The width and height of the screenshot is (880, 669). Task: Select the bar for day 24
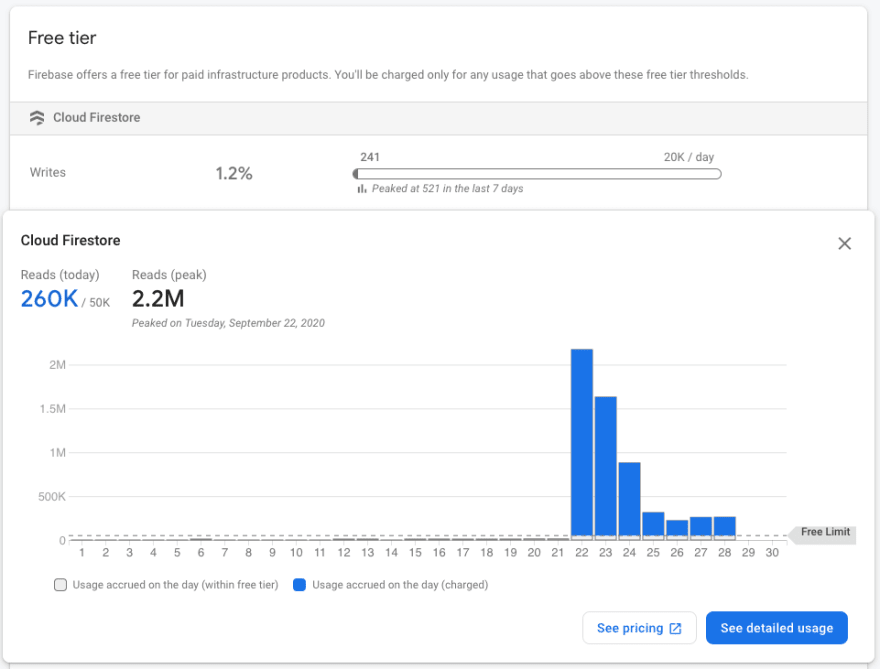tap(630, 501)
